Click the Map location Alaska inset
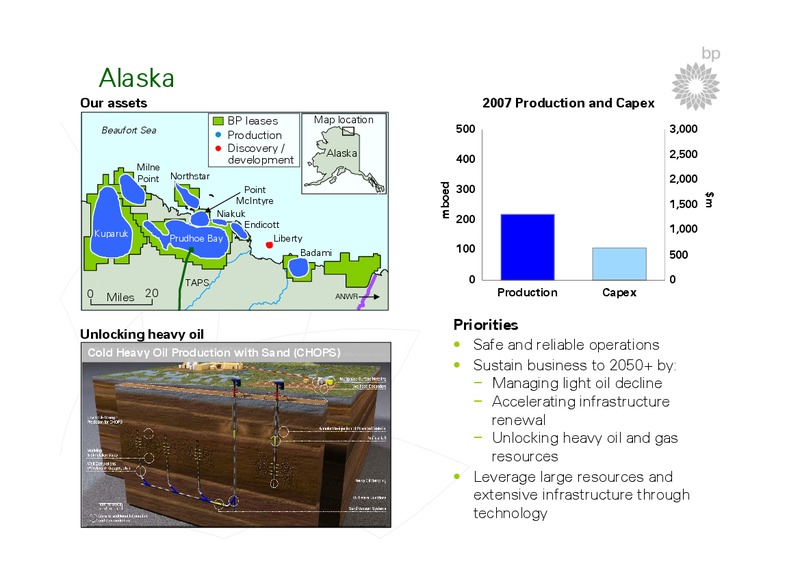The width and height of the screenshot is (800, 566). pyautogui.click(x=344, y=153)
